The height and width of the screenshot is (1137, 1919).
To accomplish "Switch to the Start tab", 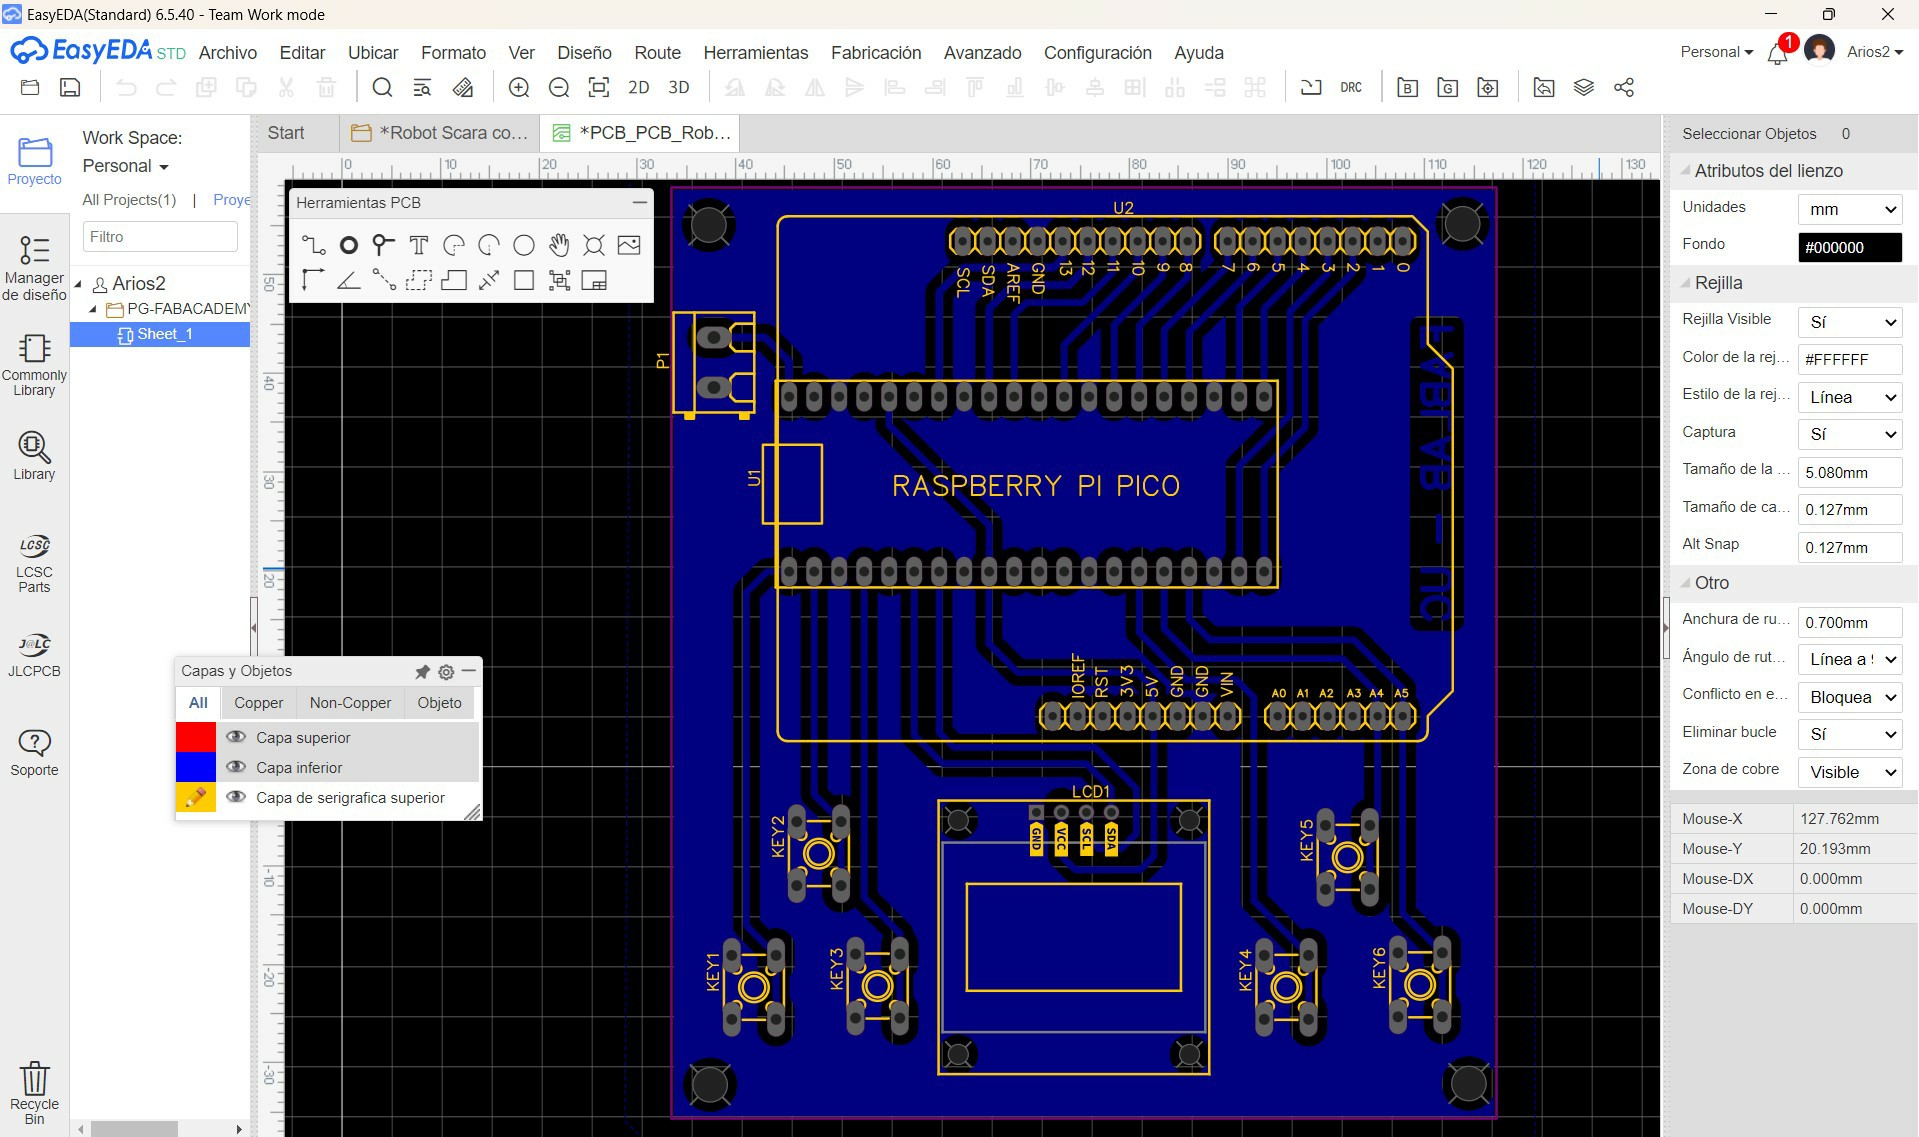I will click(286, 133).
